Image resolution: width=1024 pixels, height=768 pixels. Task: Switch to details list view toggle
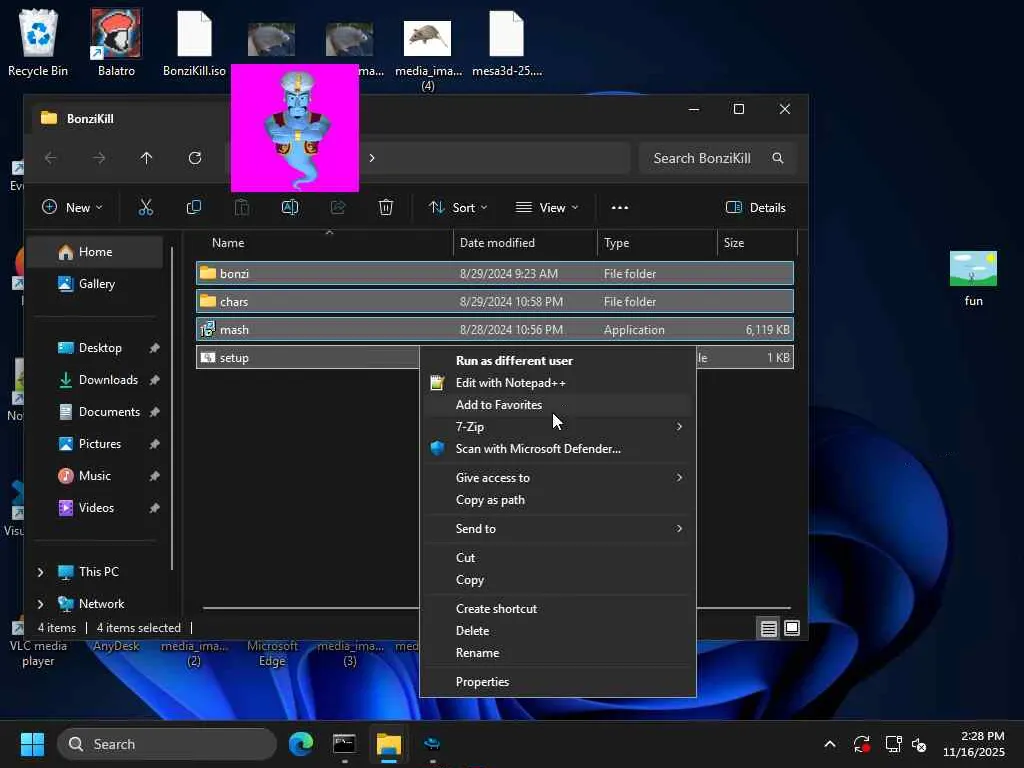pos(768,628)
